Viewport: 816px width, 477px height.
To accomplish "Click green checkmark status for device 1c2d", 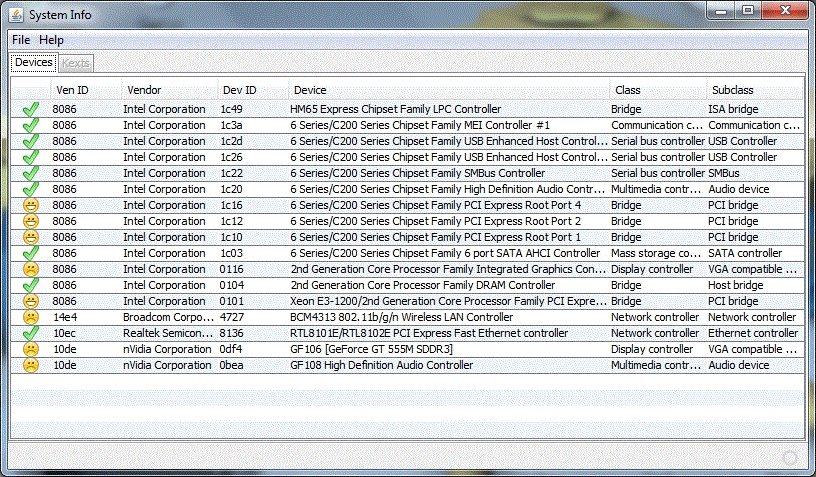I will (x=31, y=141).
